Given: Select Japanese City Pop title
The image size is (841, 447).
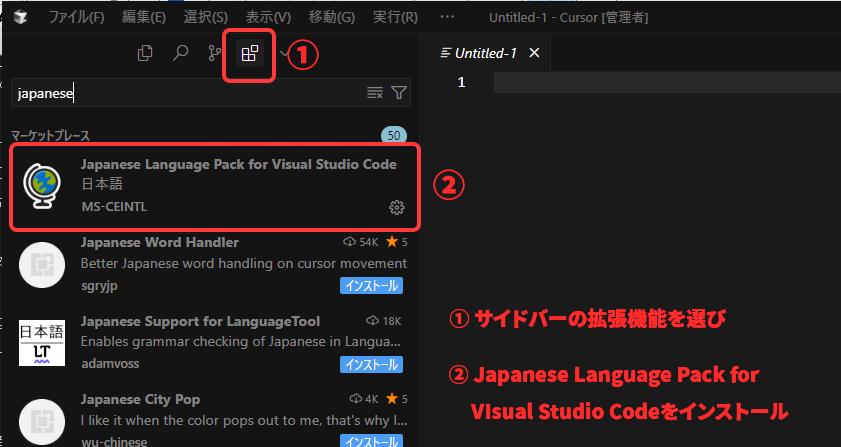Looking at the screenshot, I should [140, 399].
